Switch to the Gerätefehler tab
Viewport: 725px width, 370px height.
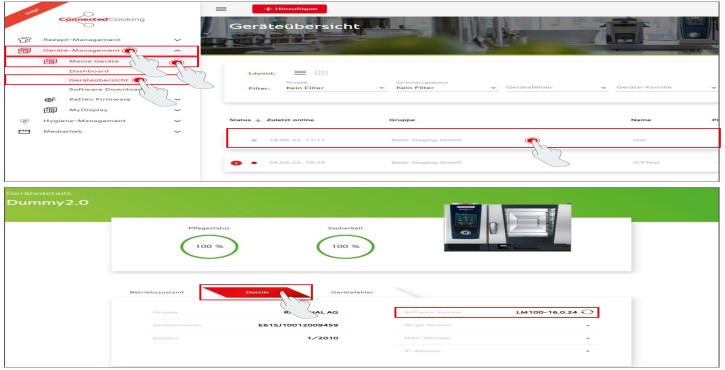click(x=352, y=292)
